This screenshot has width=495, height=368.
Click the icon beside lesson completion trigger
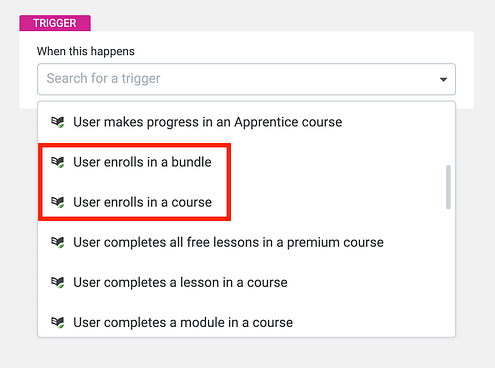pyautogui.click(x=57, y=282)
